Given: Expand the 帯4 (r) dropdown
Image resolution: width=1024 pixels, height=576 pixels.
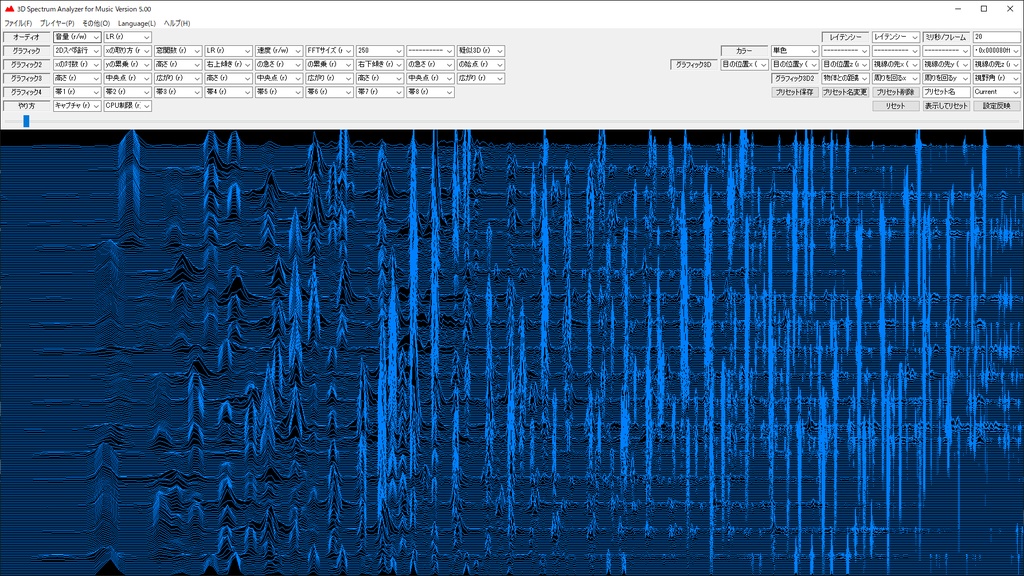Looking at the screenshot, I should coord(228,92).
